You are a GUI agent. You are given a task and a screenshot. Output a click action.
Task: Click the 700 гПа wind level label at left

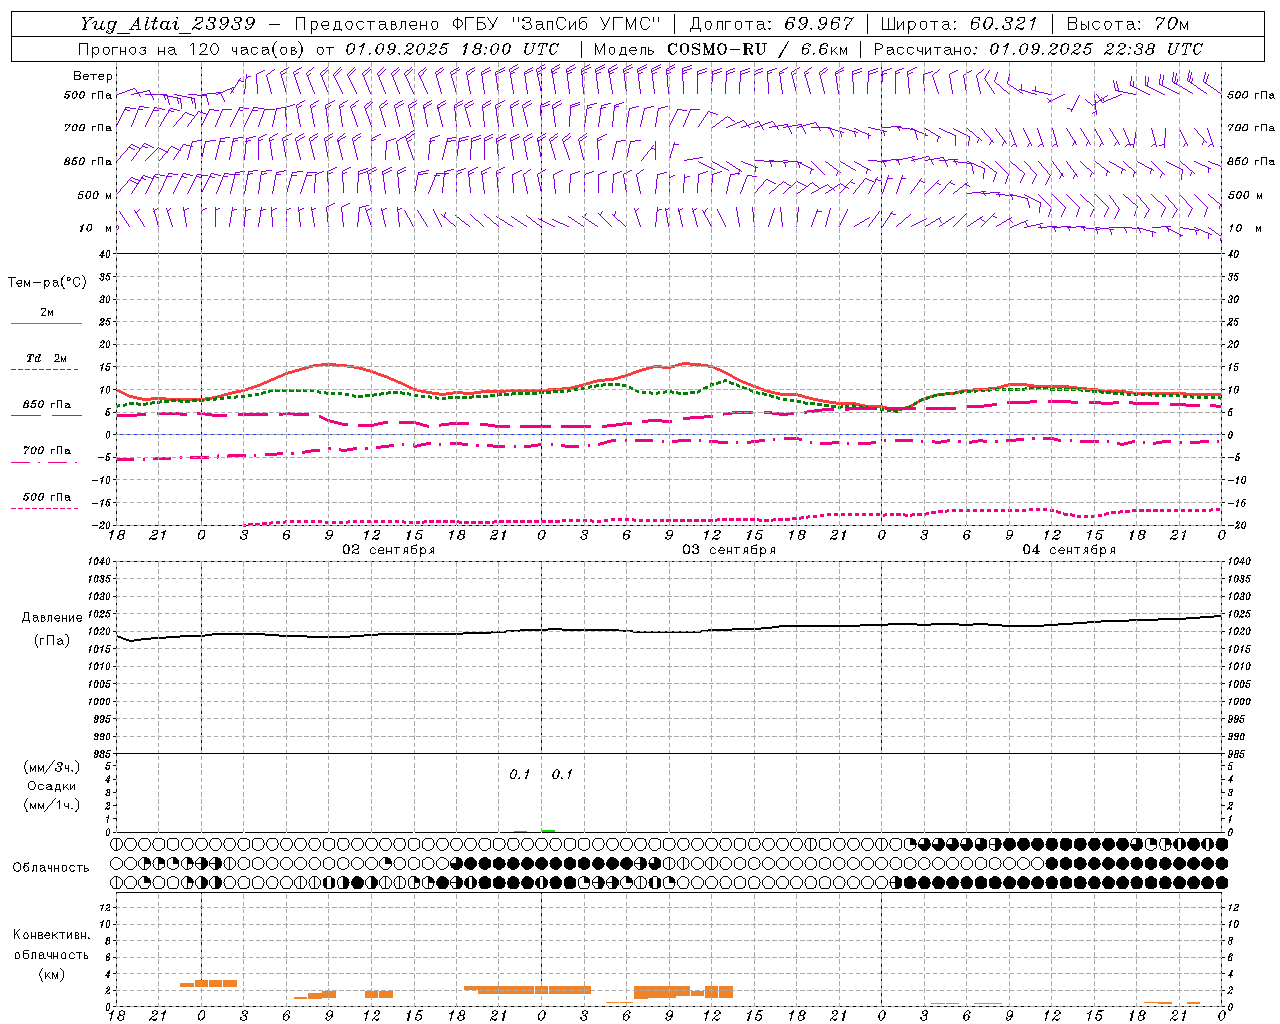point(88,128)
